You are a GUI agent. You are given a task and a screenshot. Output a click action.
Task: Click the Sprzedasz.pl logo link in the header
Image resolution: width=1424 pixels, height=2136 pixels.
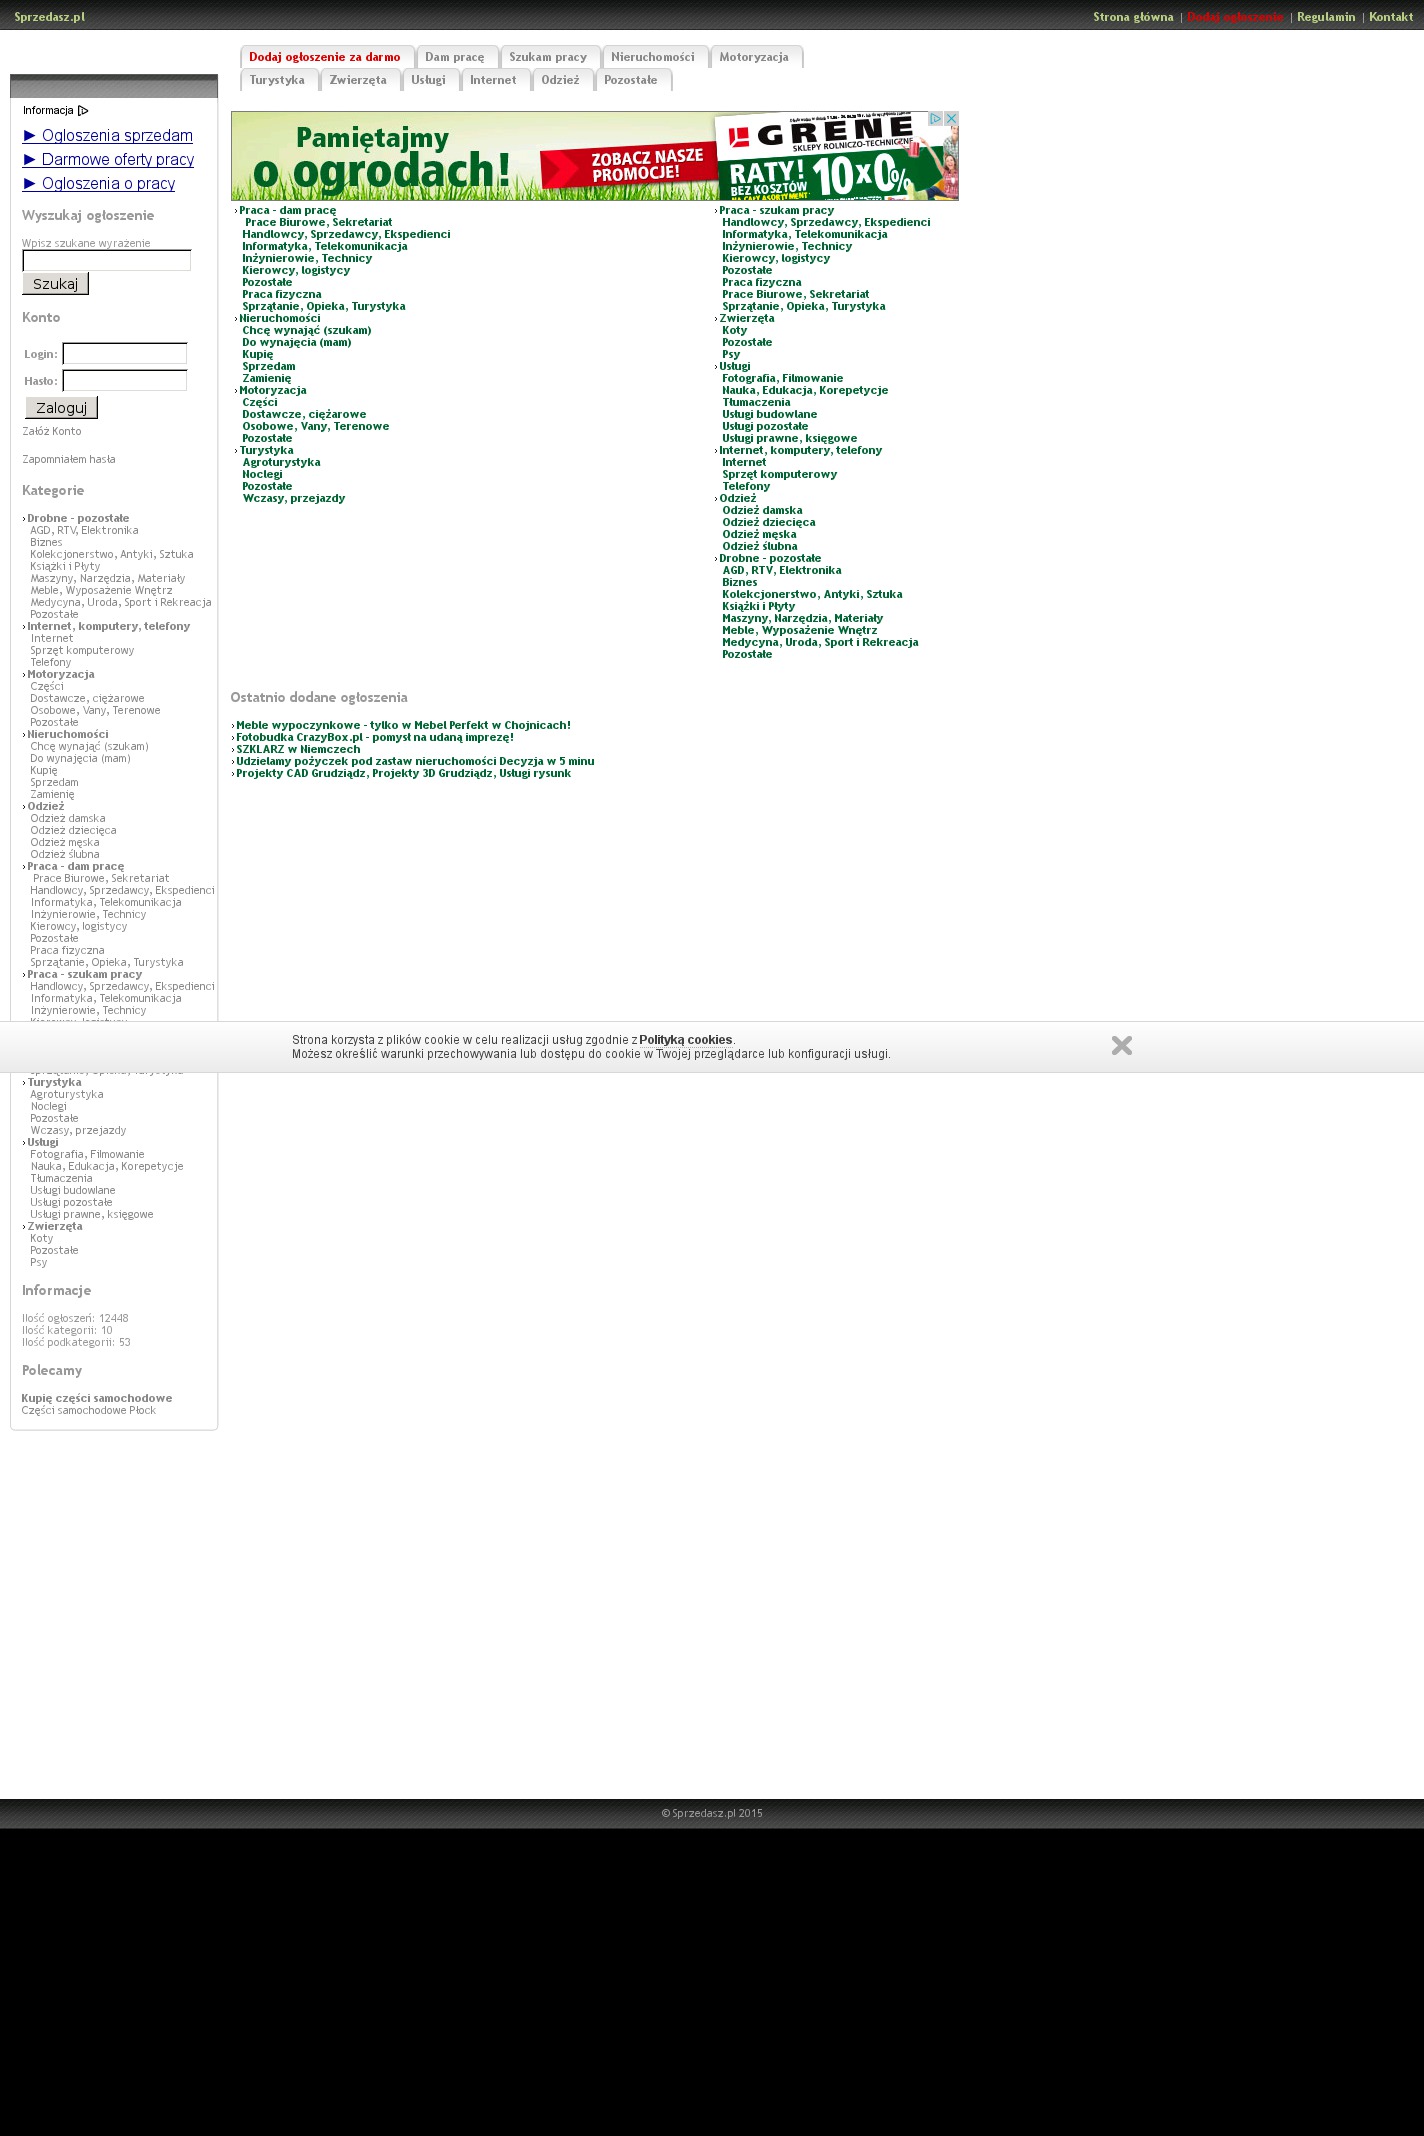[50, 17]
